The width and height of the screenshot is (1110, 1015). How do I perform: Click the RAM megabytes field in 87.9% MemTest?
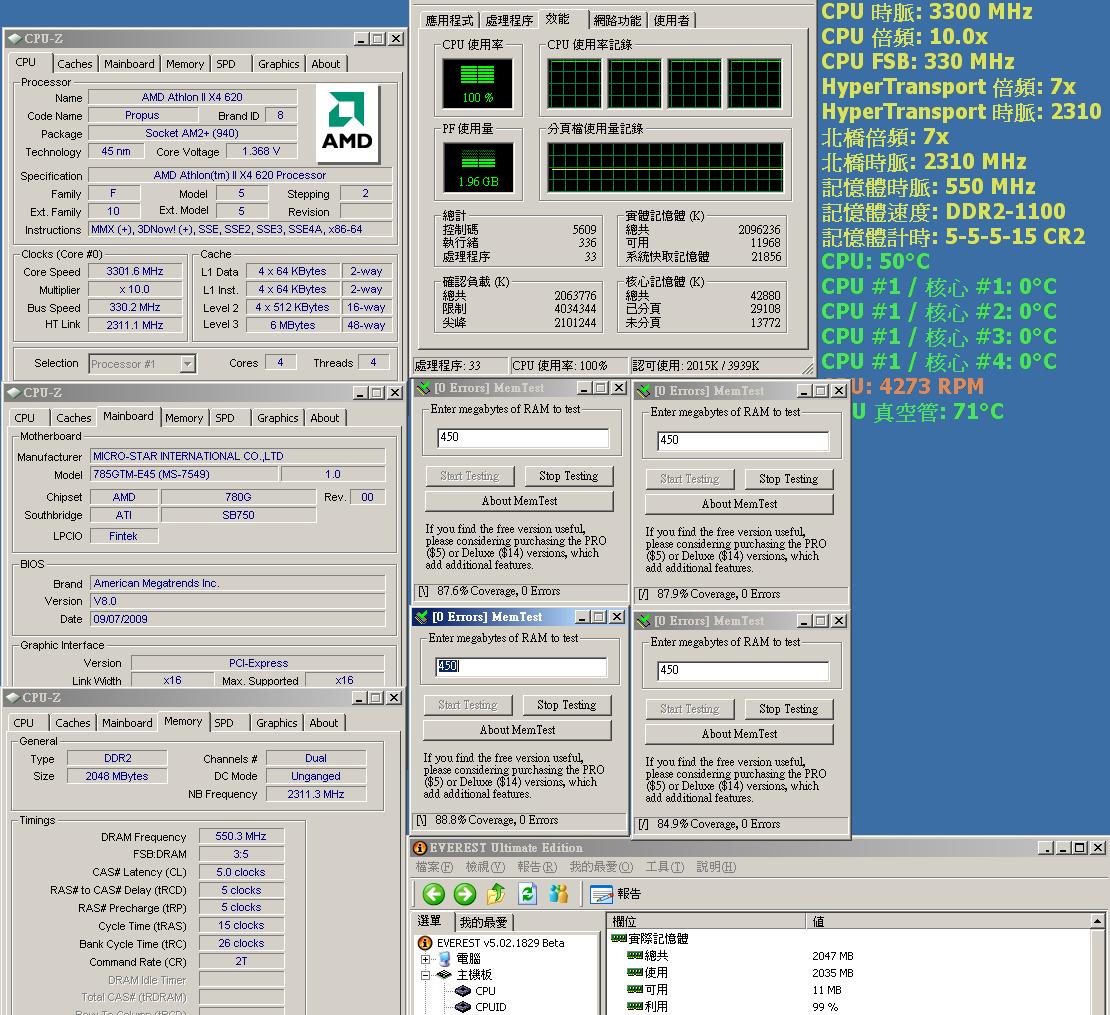pyautogui.click(x=742, y=440)
